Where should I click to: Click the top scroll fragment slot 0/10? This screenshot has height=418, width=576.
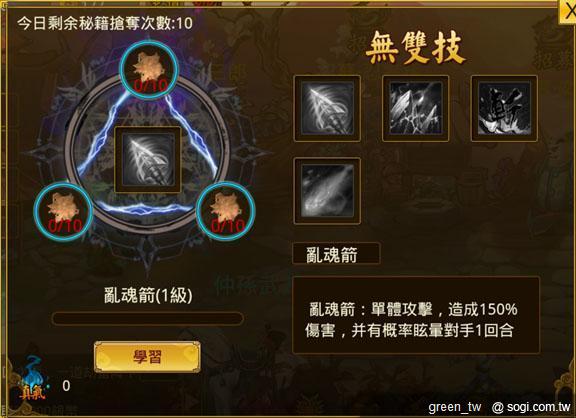pyautogui.click(x=149, y=70)
